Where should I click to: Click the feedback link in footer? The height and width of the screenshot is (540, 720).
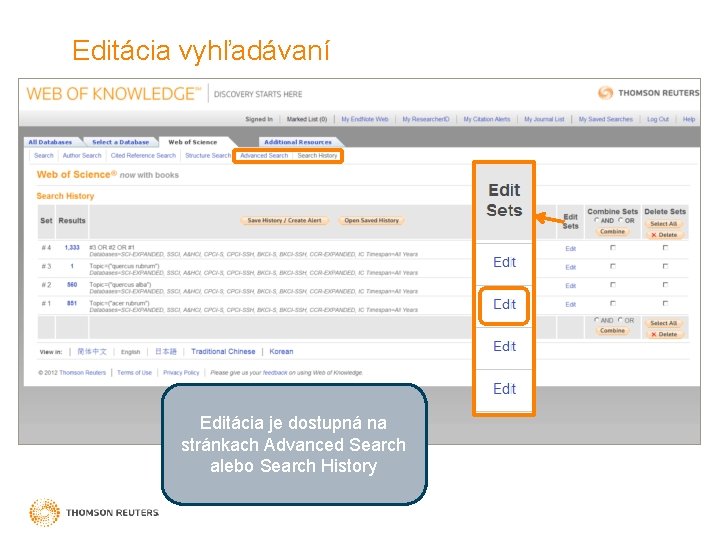(x=275, y=372)
